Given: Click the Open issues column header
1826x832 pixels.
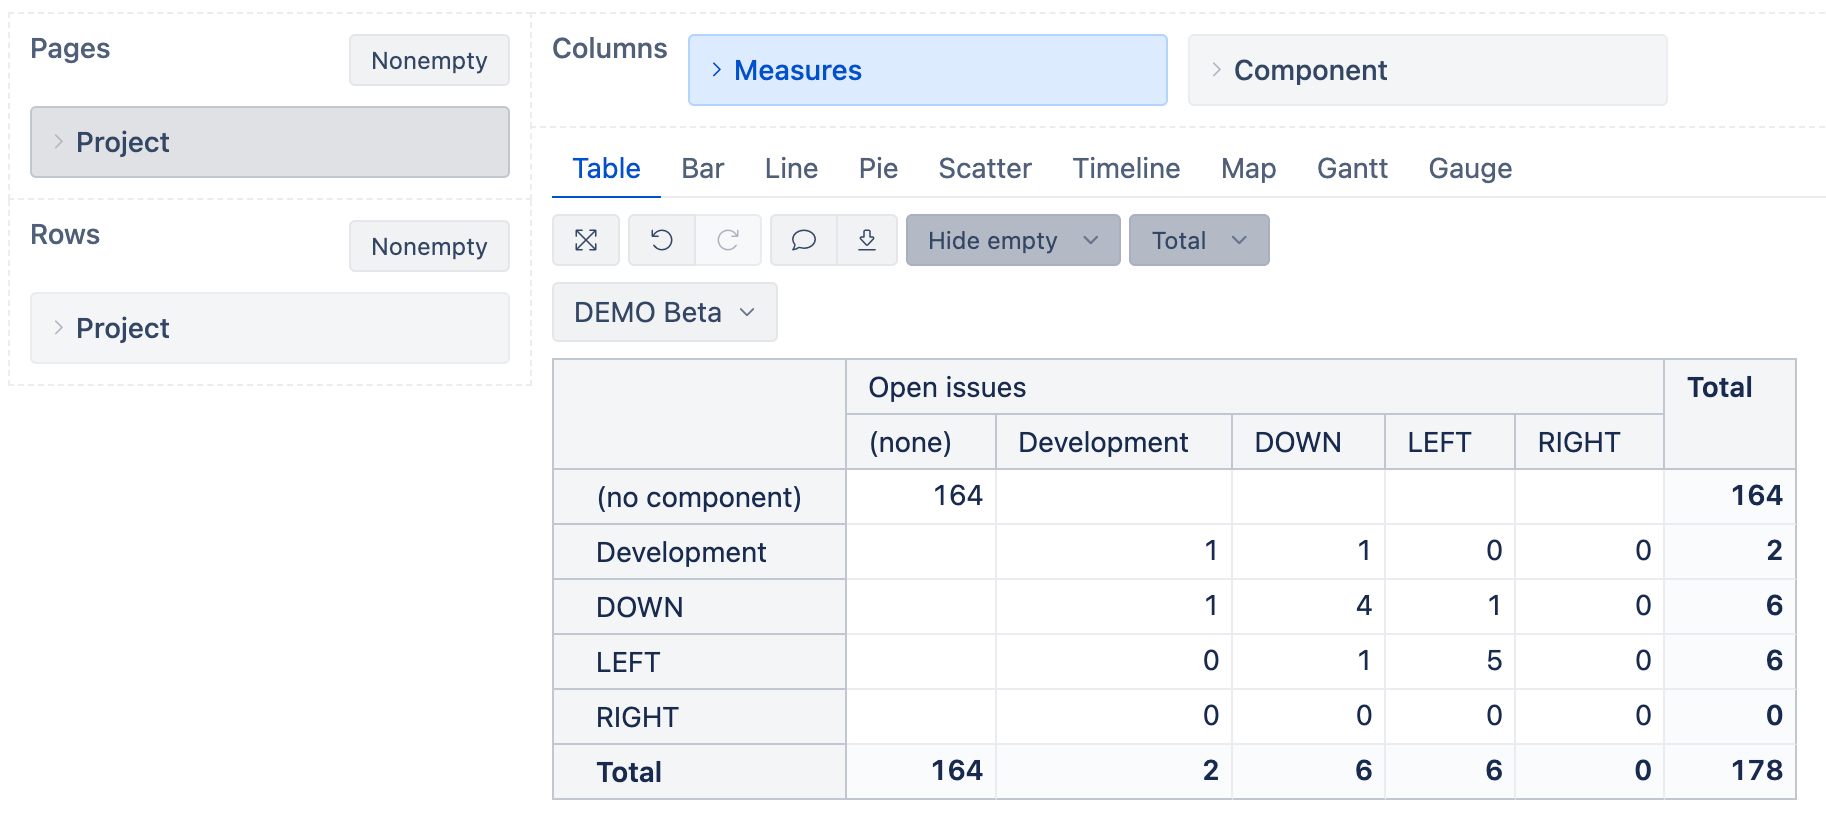Looking at the screenshot, I should 1254,387.
